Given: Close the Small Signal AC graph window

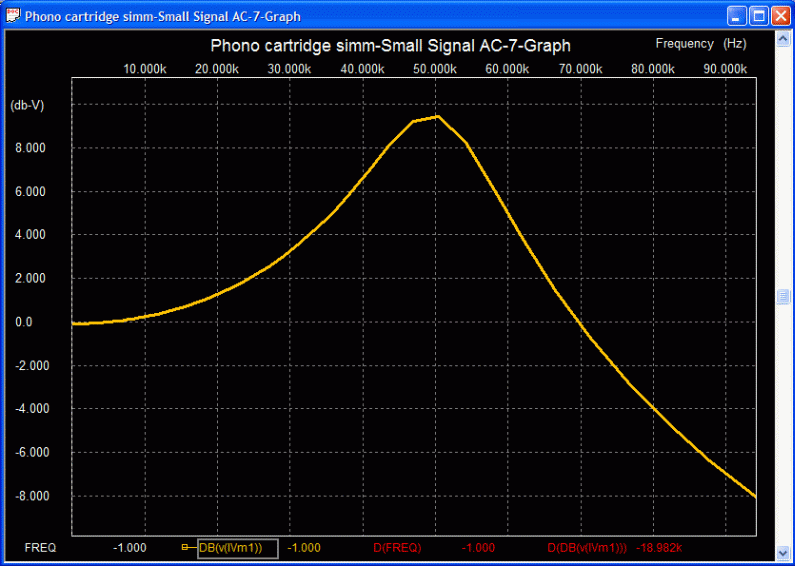Looking at the screenshot, I should tap(780, 16).
